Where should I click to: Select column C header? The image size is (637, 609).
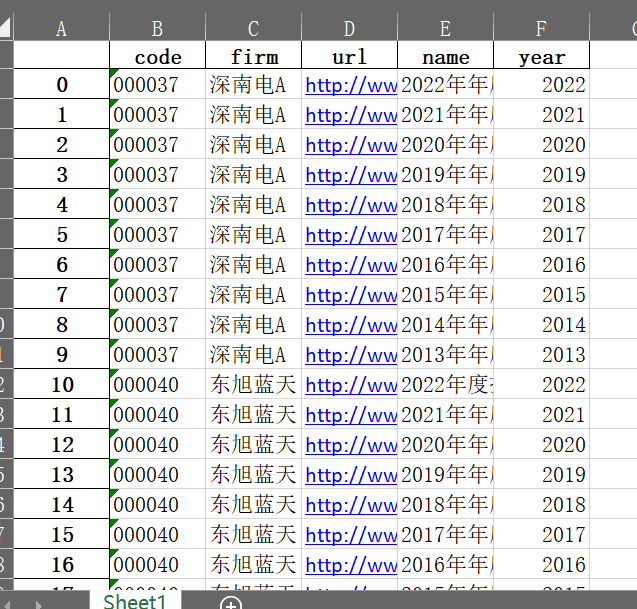point(253,28)
